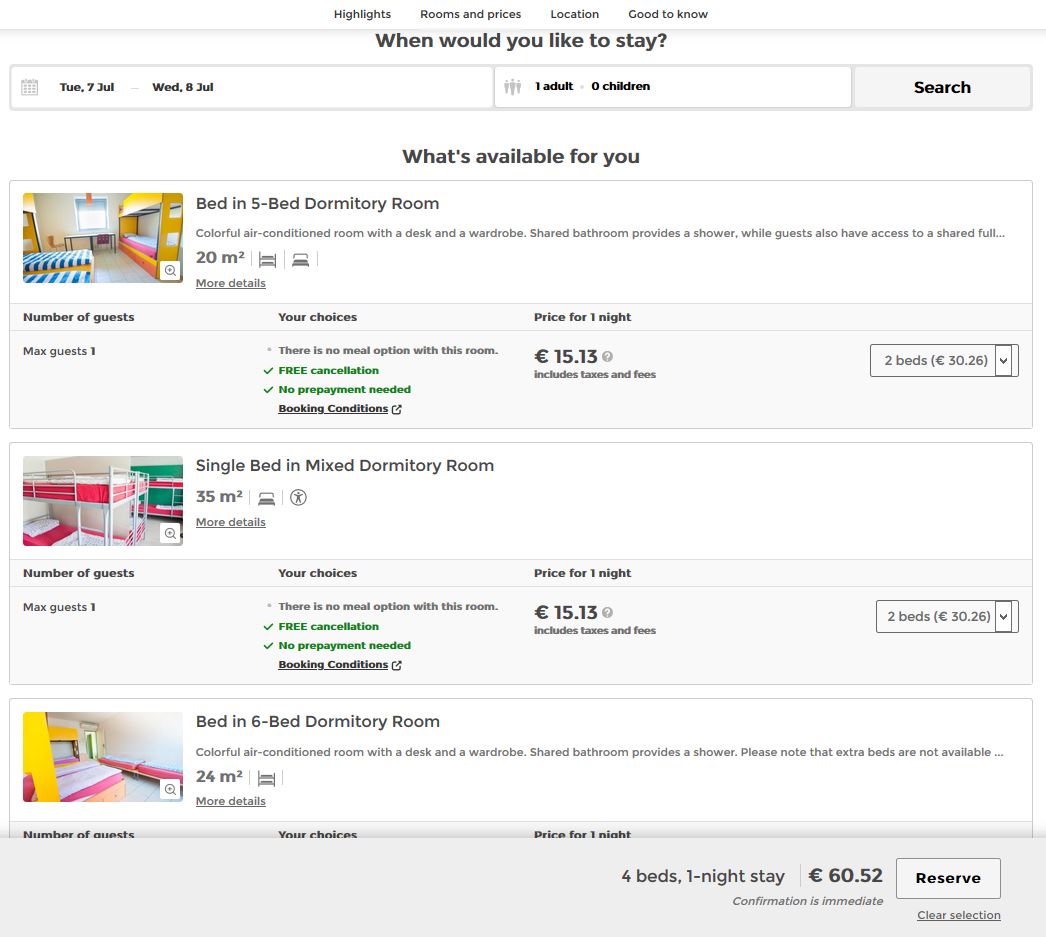1046x937 pixels.
Task: Go to Rooms and prices tab
Action: coord(470,14)
